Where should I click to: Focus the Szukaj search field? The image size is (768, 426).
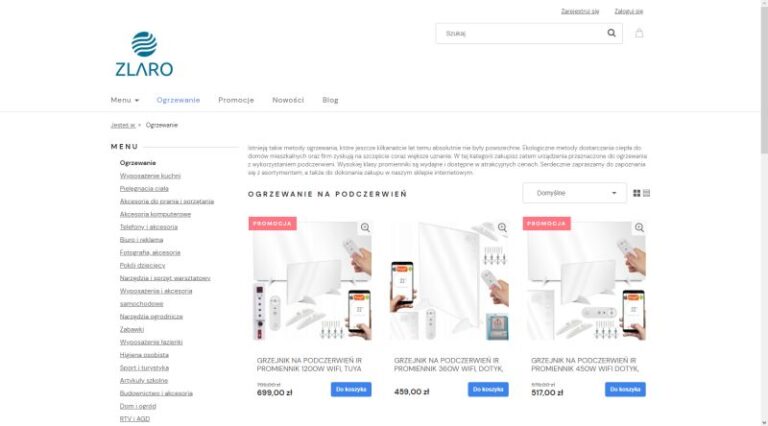tap(522, 33)
